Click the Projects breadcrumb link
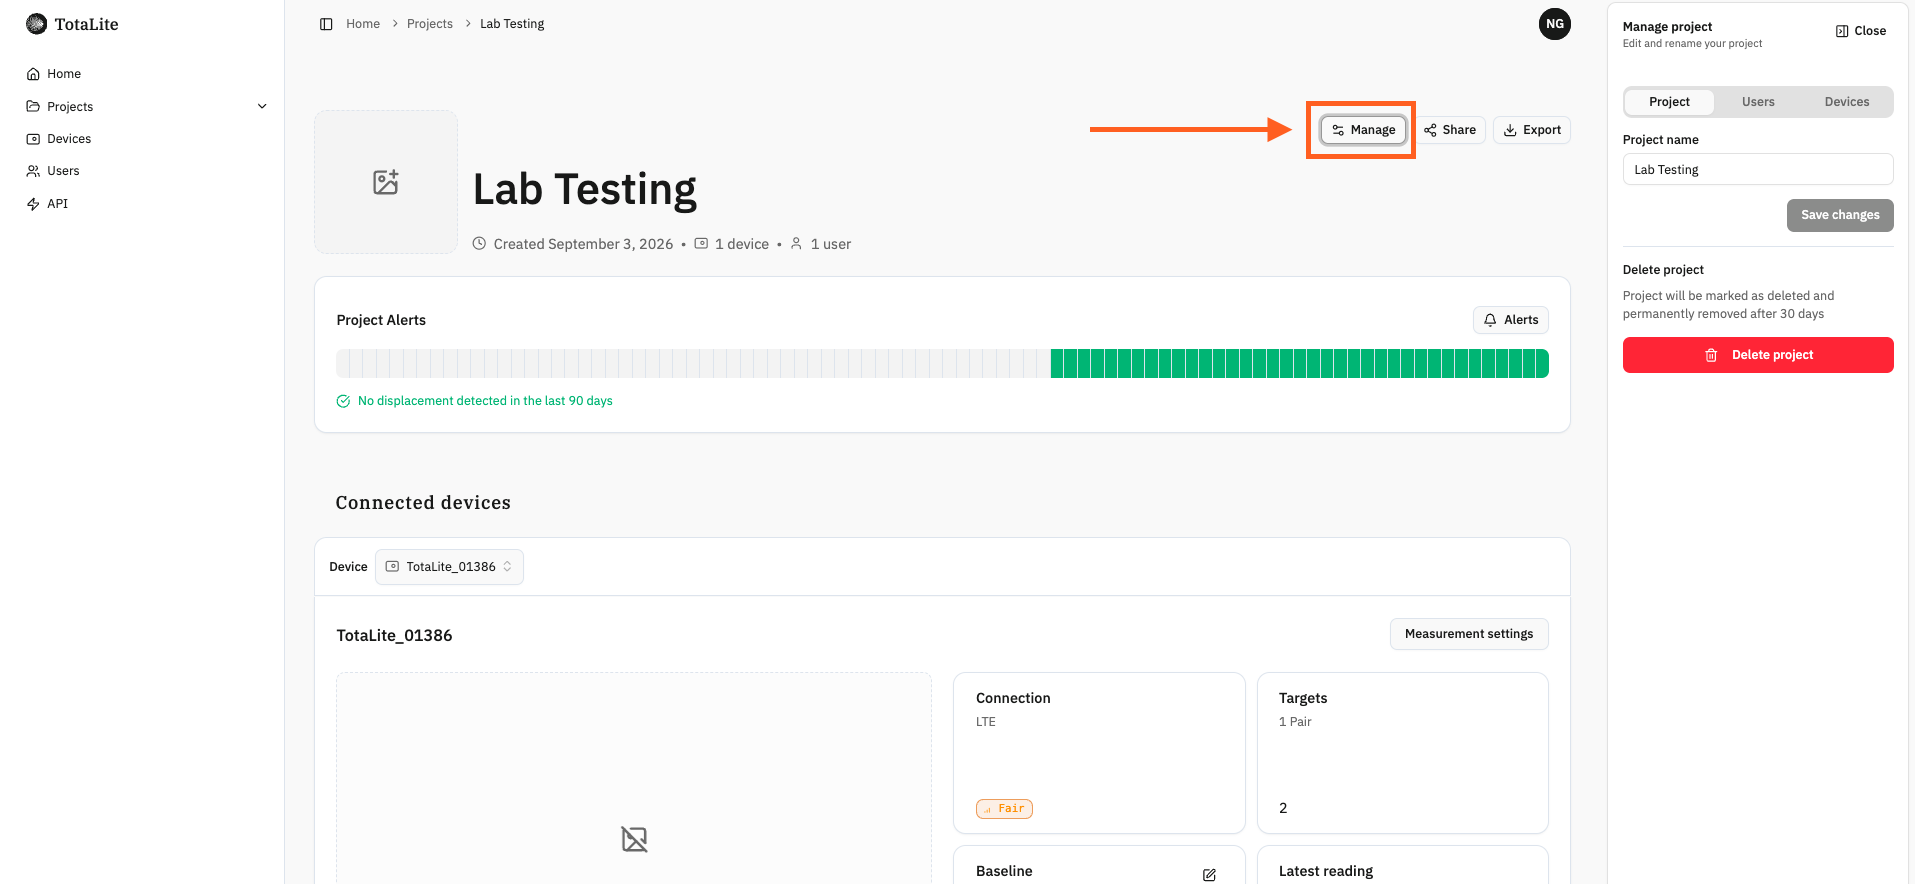The height and width of the screenshot is (884, 1915). [x=430, y=24]
